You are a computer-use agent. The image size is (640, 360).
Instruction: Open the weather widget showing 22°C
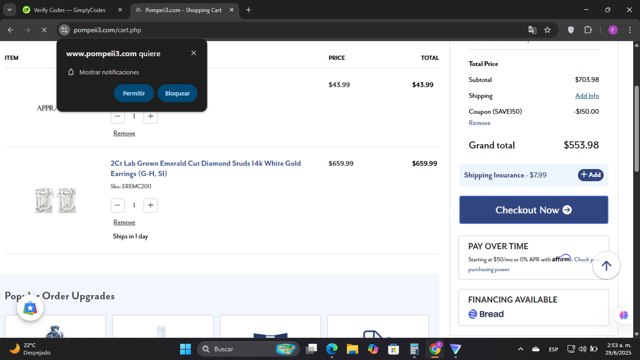click(x=31, y=349)
